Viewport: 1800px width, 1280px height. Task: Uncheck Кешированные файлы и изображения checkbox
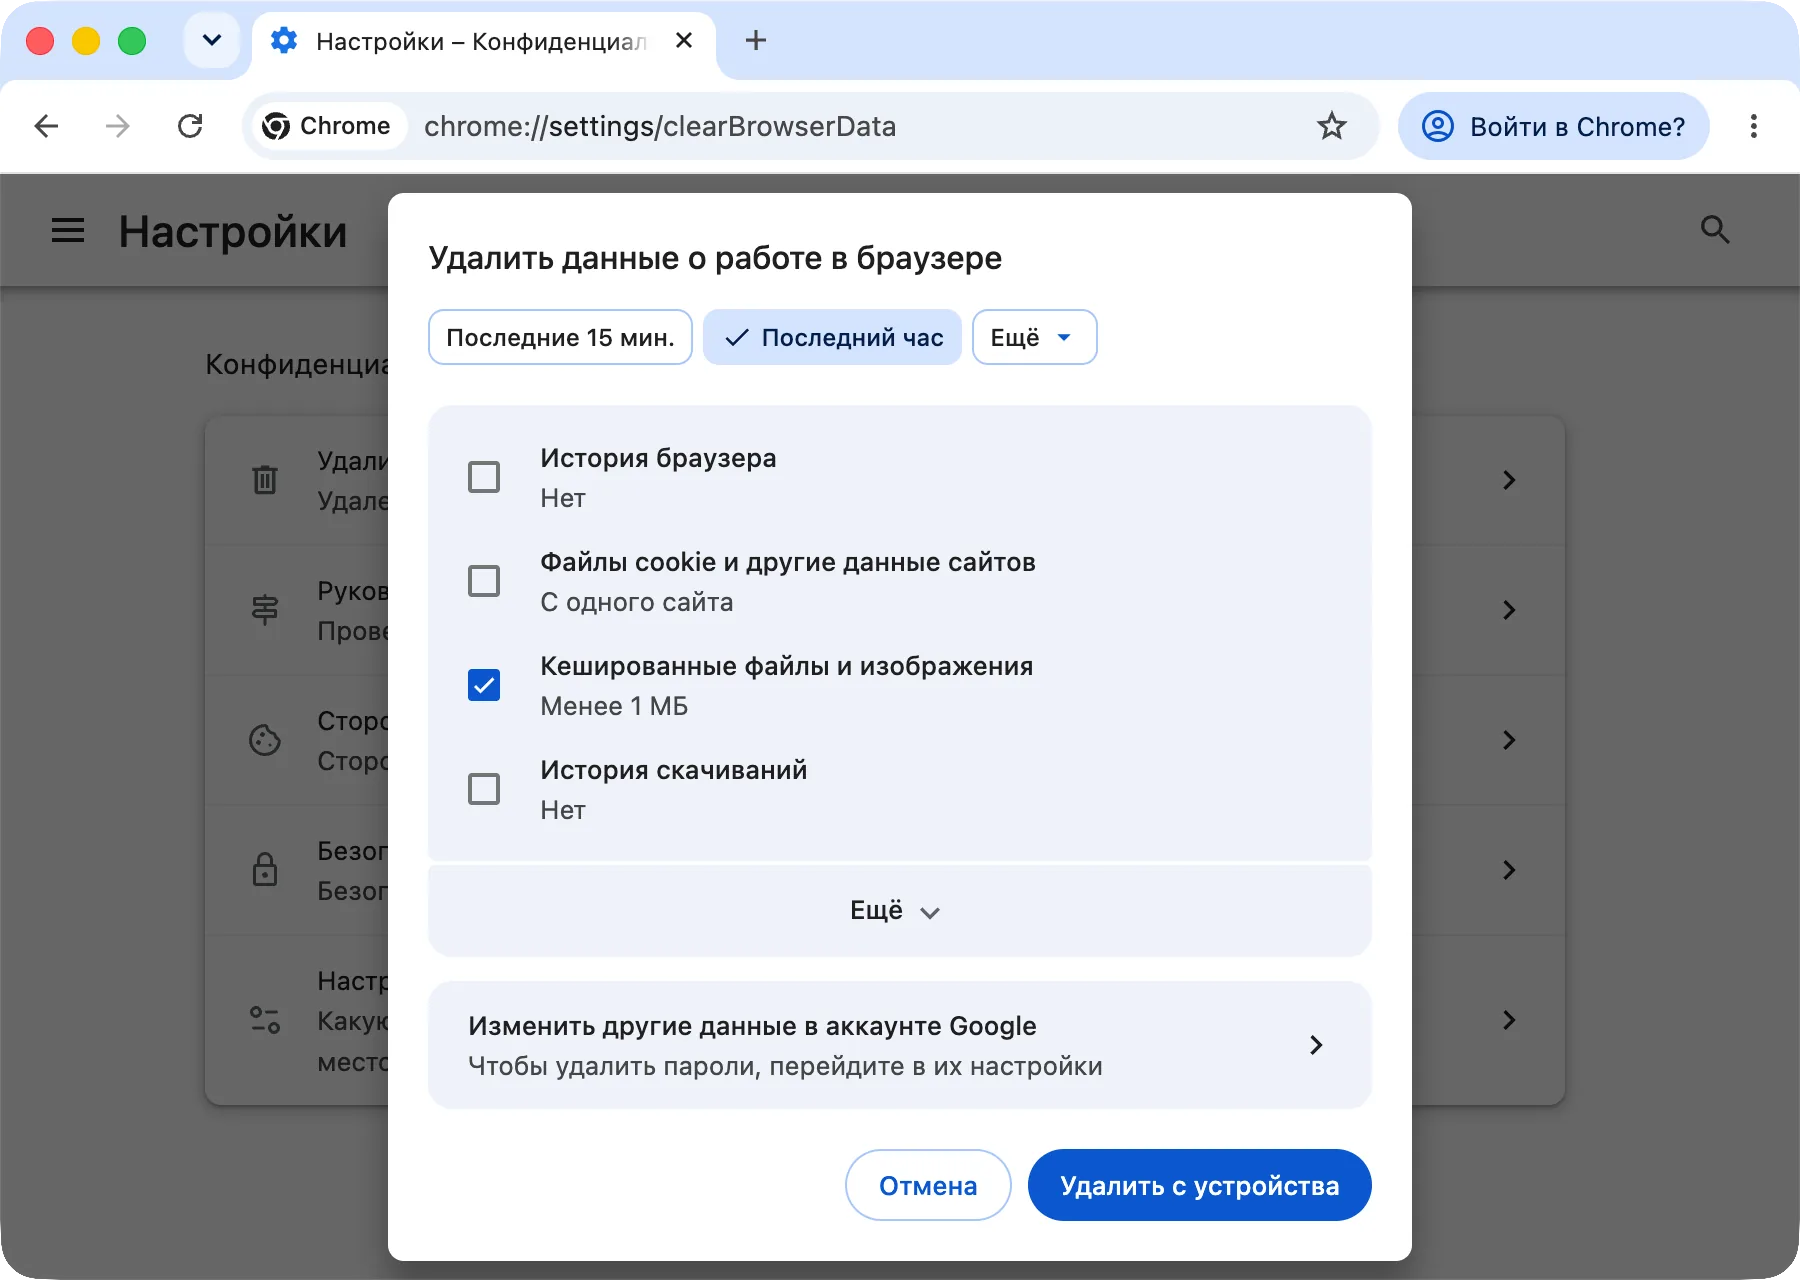coord(484,685)
